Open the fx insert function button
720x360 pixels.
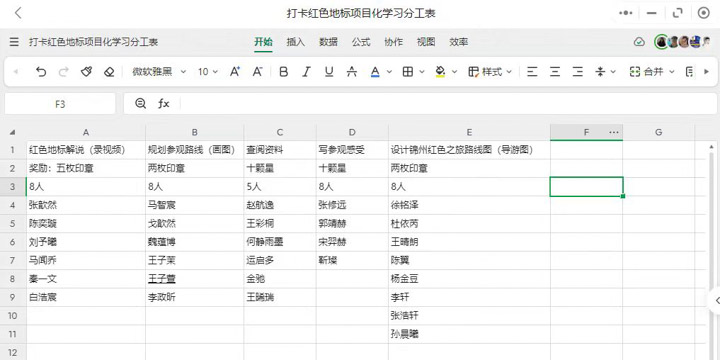[x=164, y=104]
